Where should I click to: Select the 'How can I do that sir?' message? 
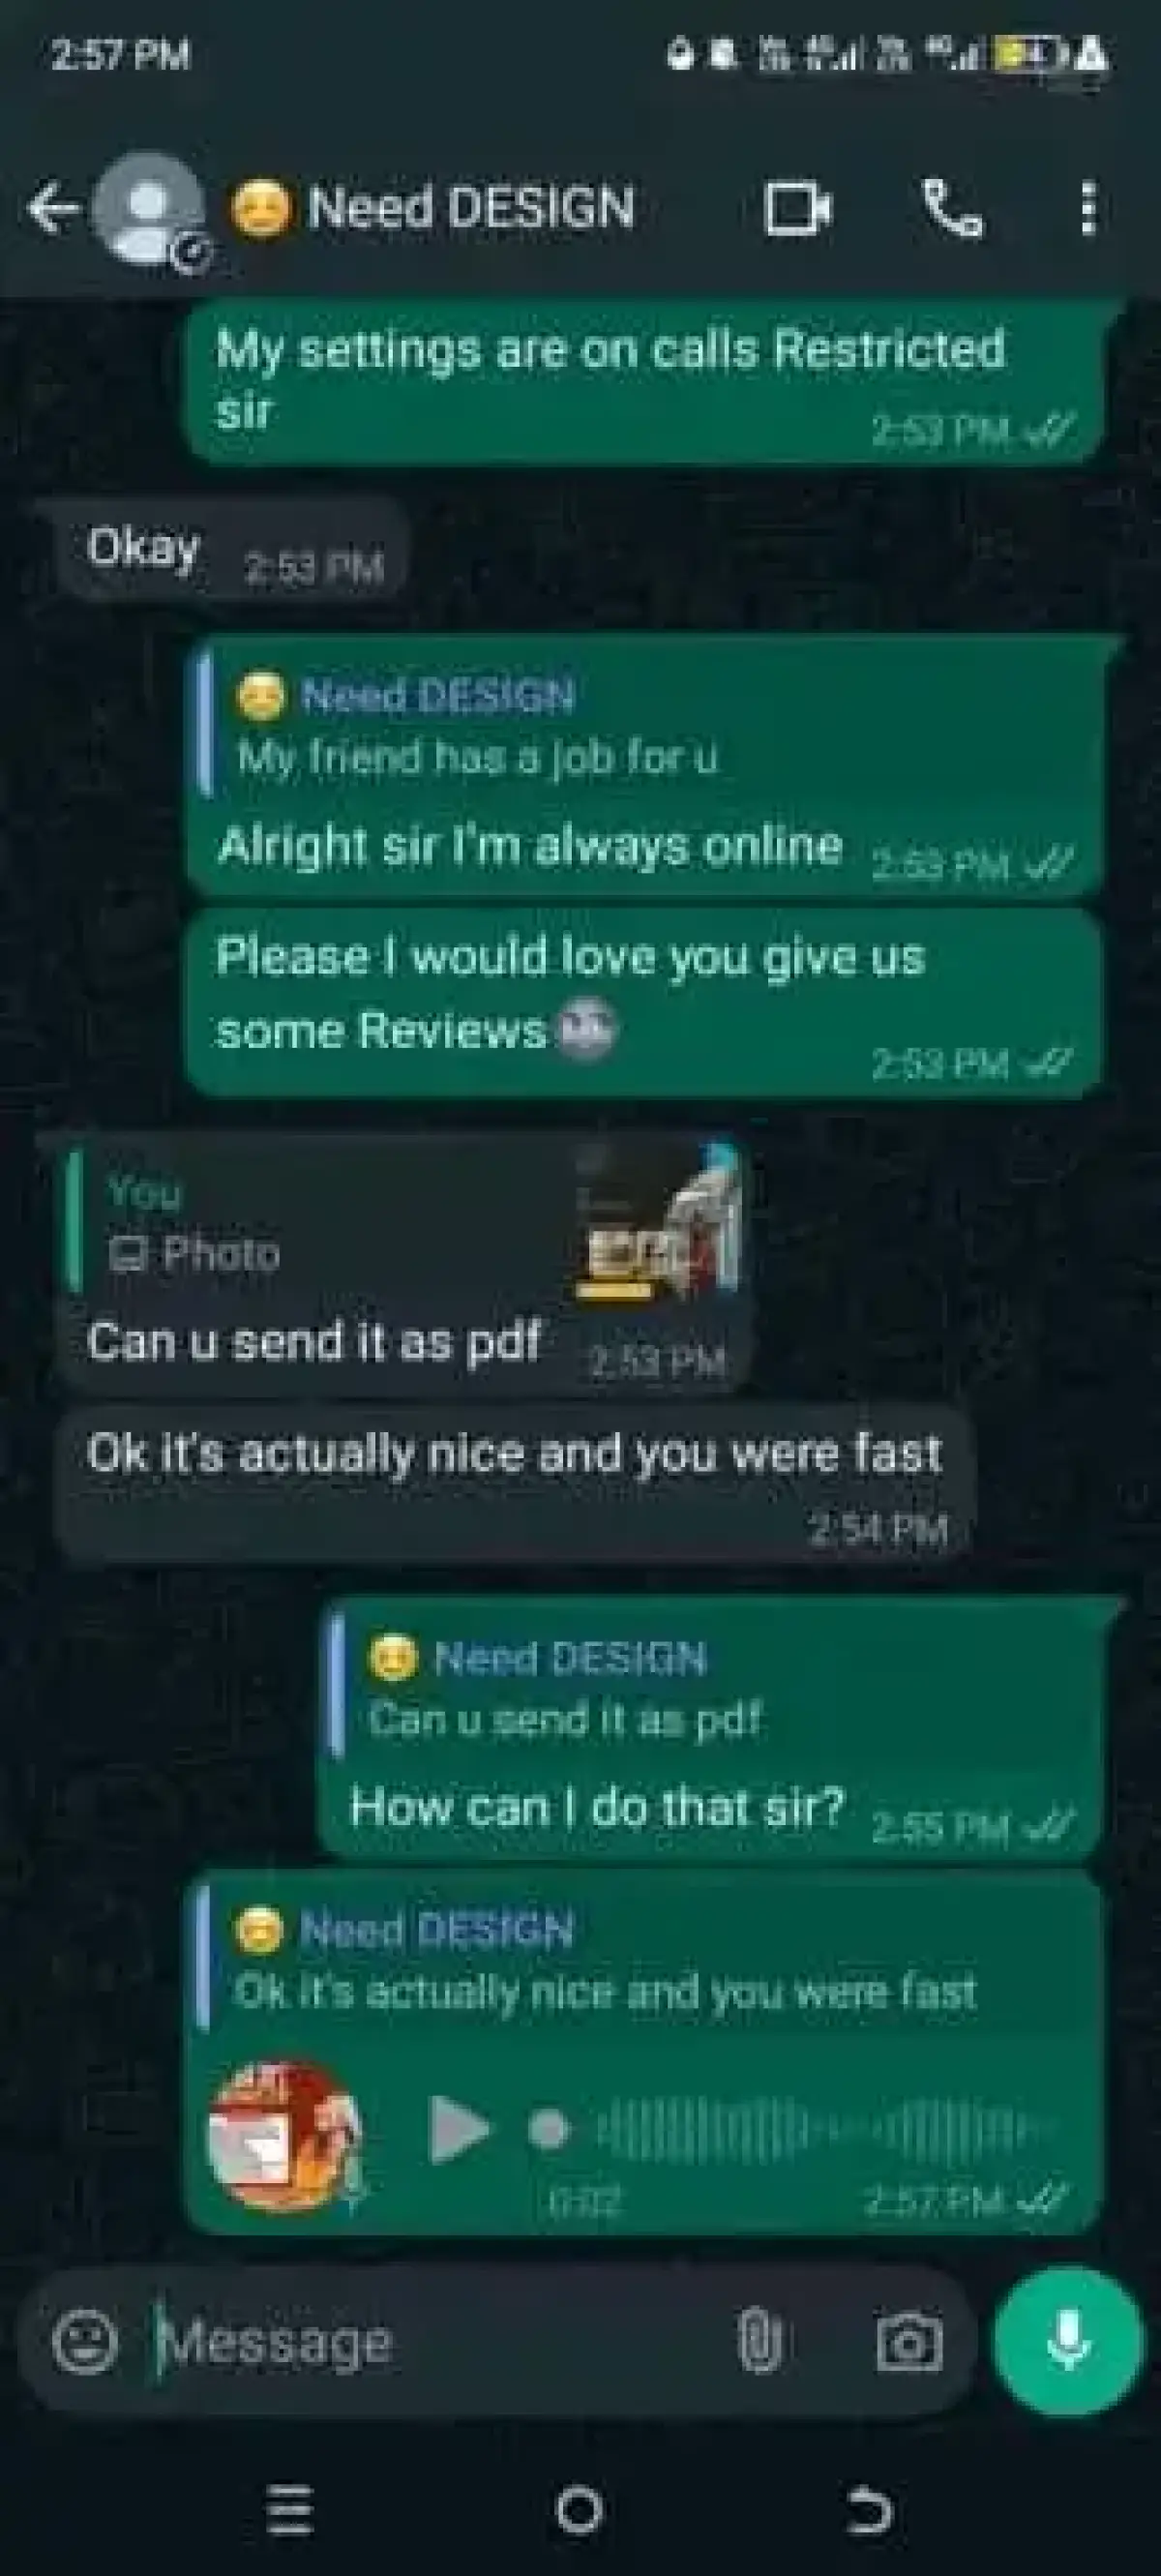[598, 1808]
